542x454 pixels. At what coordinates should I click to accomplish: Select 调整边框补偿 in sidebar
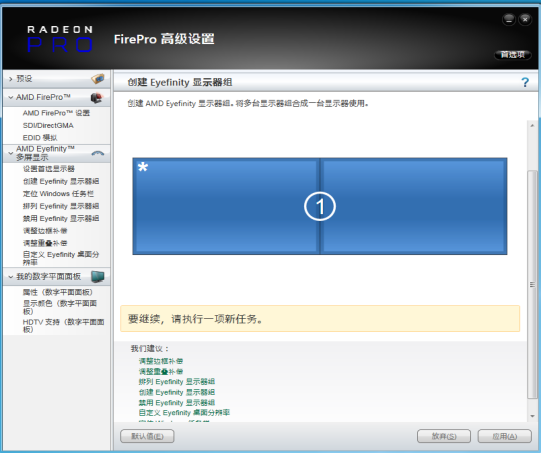coord(45,231)
